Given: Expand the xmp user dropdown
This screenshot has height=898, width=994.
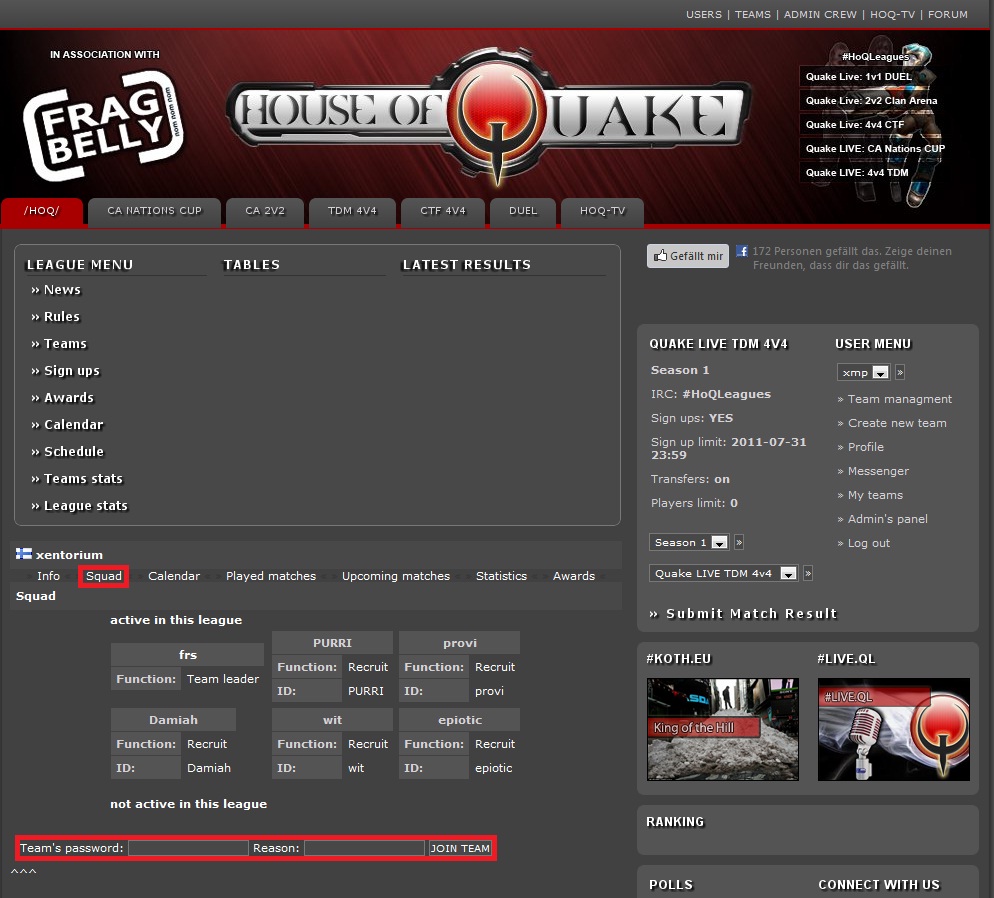Looking at the screenshot, I should click(x=863, y=372).
